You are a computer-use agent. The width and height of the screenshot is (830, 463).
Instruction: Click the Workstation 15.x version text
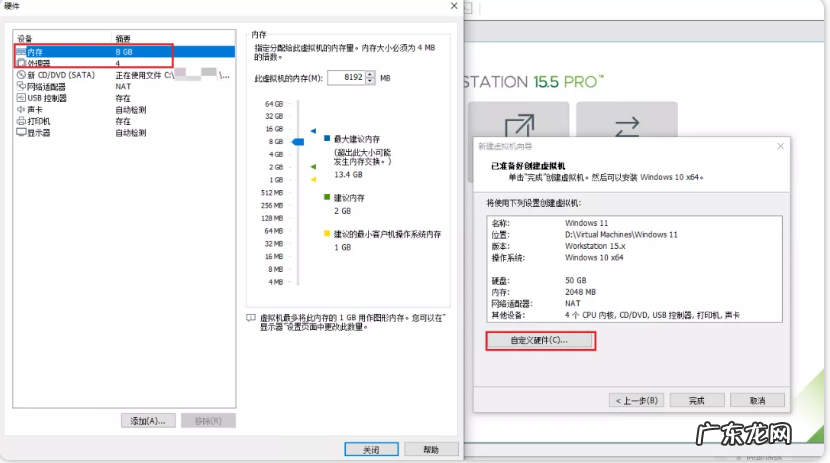(595, 246)
